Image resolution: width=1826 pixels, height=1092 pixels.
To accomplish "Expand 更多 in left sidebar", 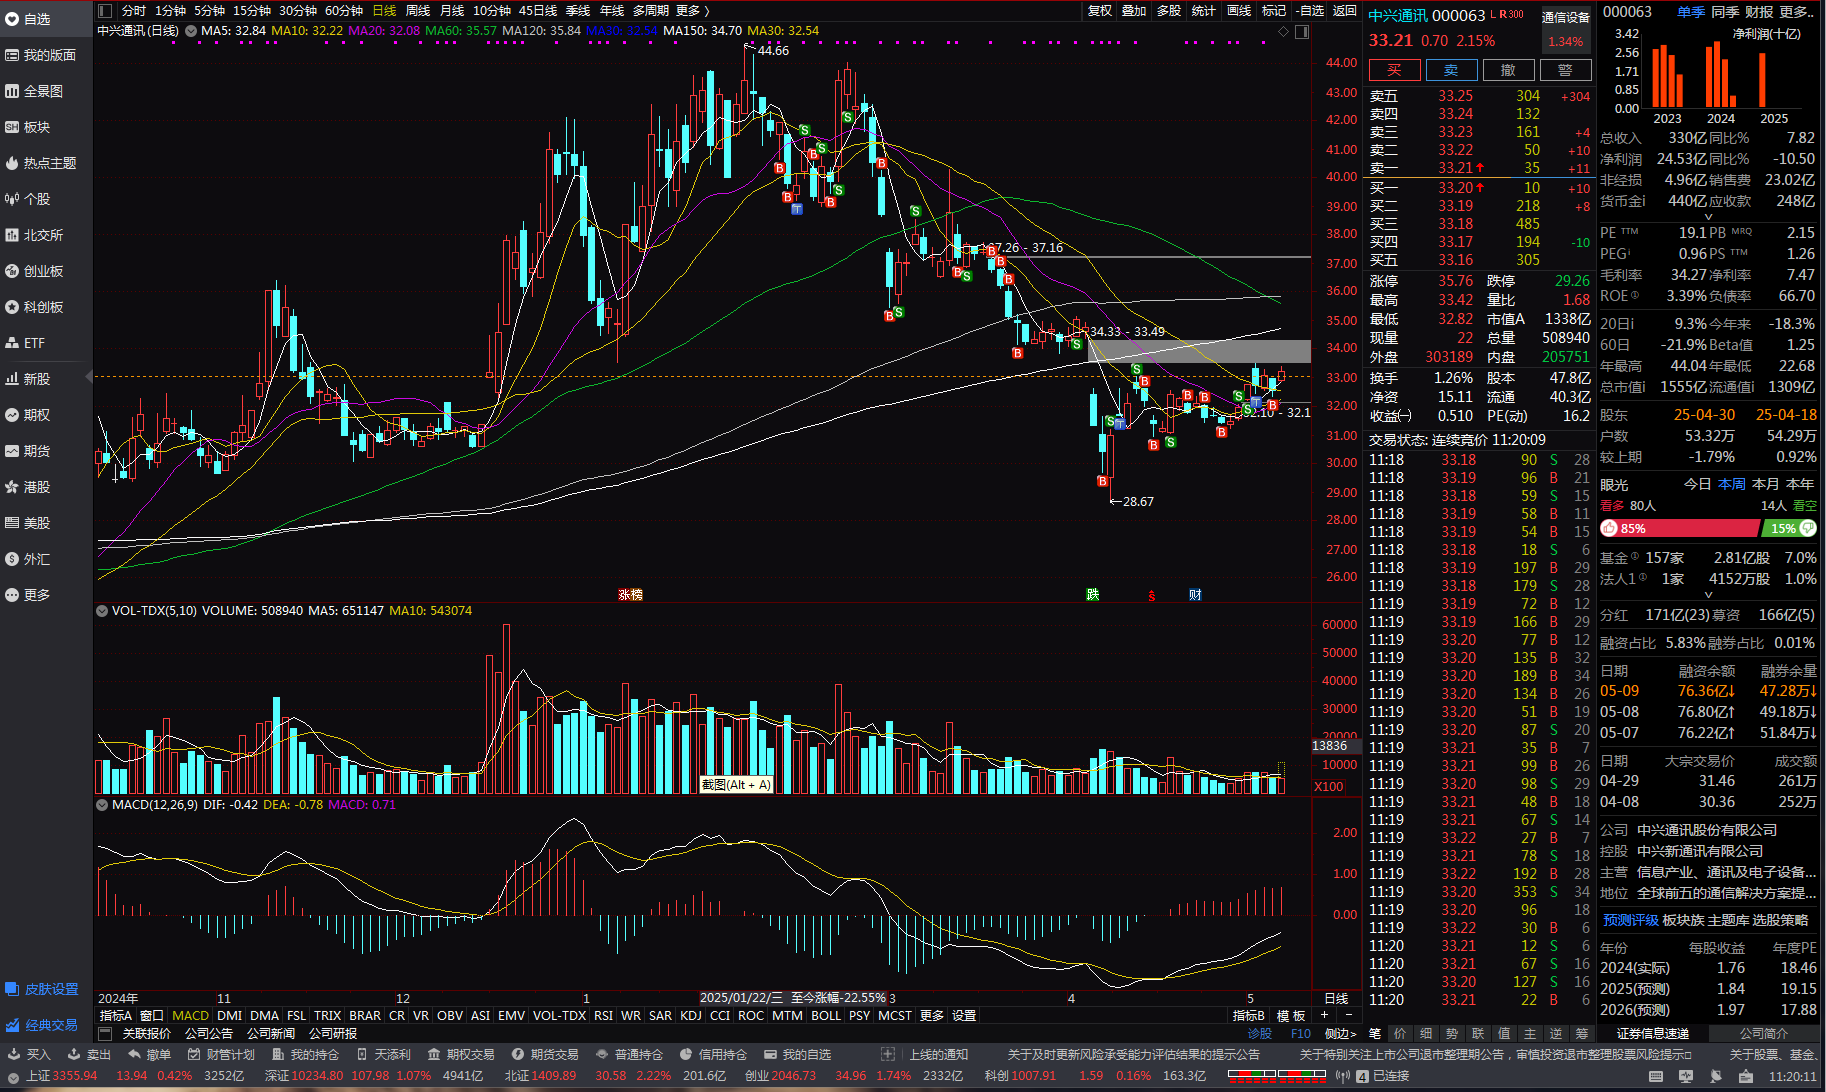I will point(28,595).
